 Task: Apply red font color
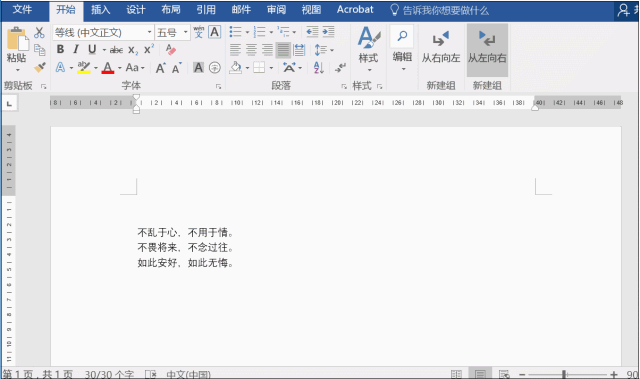coord(108,67)
